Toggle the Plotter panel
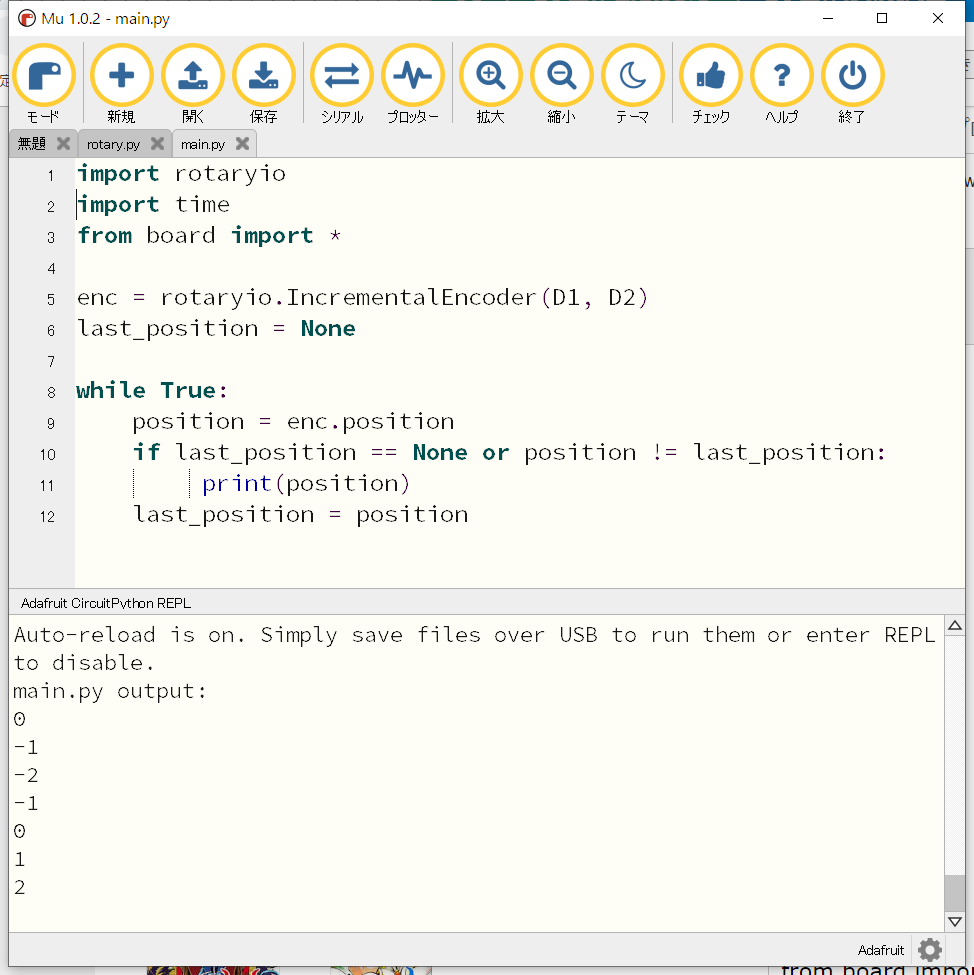The height and width of the screenshot is (975, 974). point(412,77)
